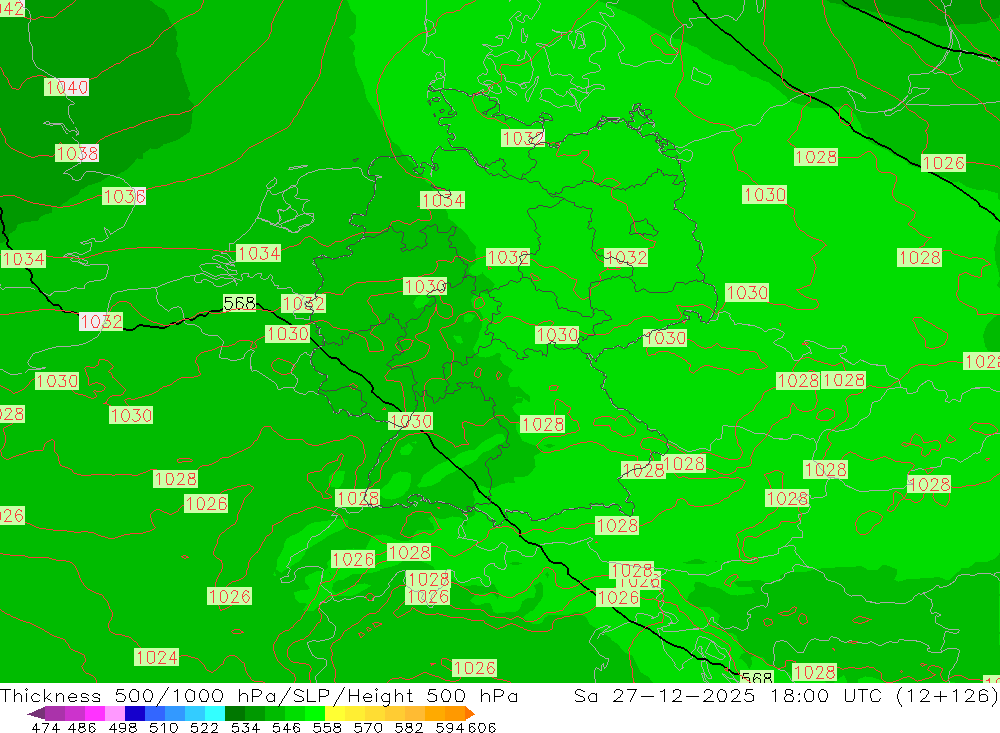This screenshot has height=733, width=1000.
Task: Click the 1036 pressure label
Action: 124,196
